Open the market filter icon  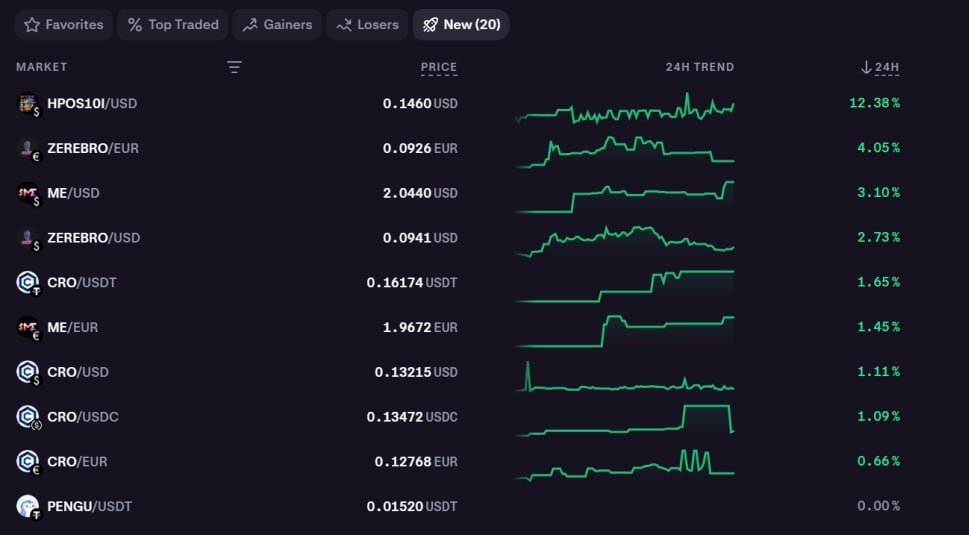click(x=234, y=67)
